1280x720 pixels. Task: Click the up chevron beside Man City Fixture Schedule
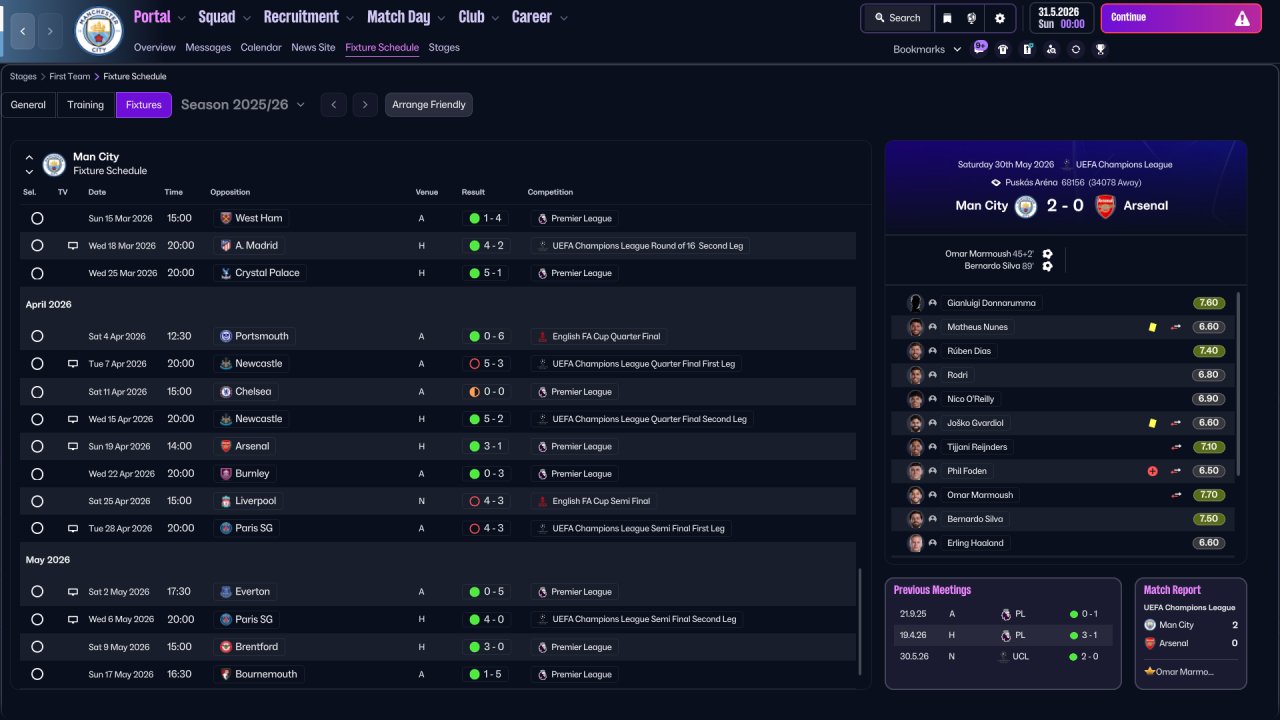(x=29, y=158)
